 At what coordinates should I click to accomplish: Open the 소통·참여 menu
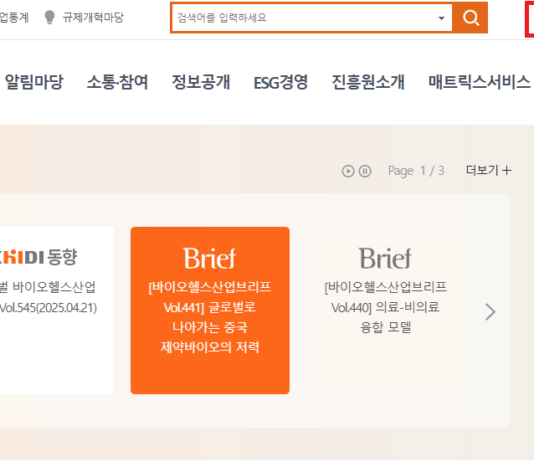click(117, 82)
